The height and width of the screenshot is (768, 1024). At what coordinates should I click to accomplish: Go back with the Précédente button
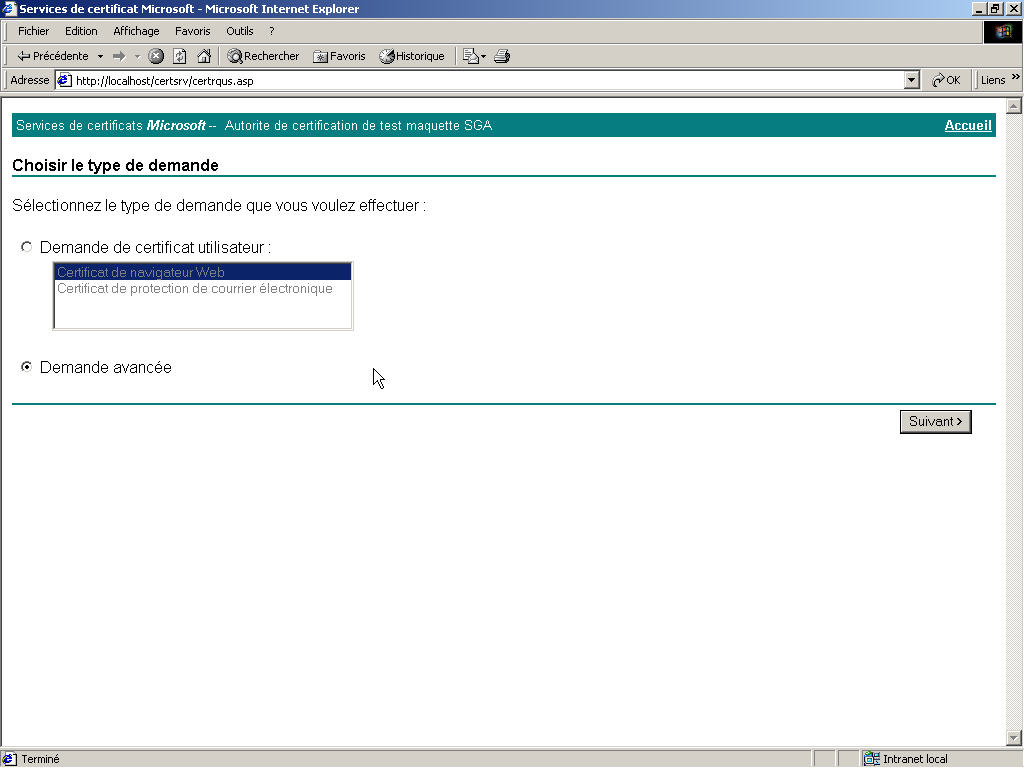click(52, 56)
